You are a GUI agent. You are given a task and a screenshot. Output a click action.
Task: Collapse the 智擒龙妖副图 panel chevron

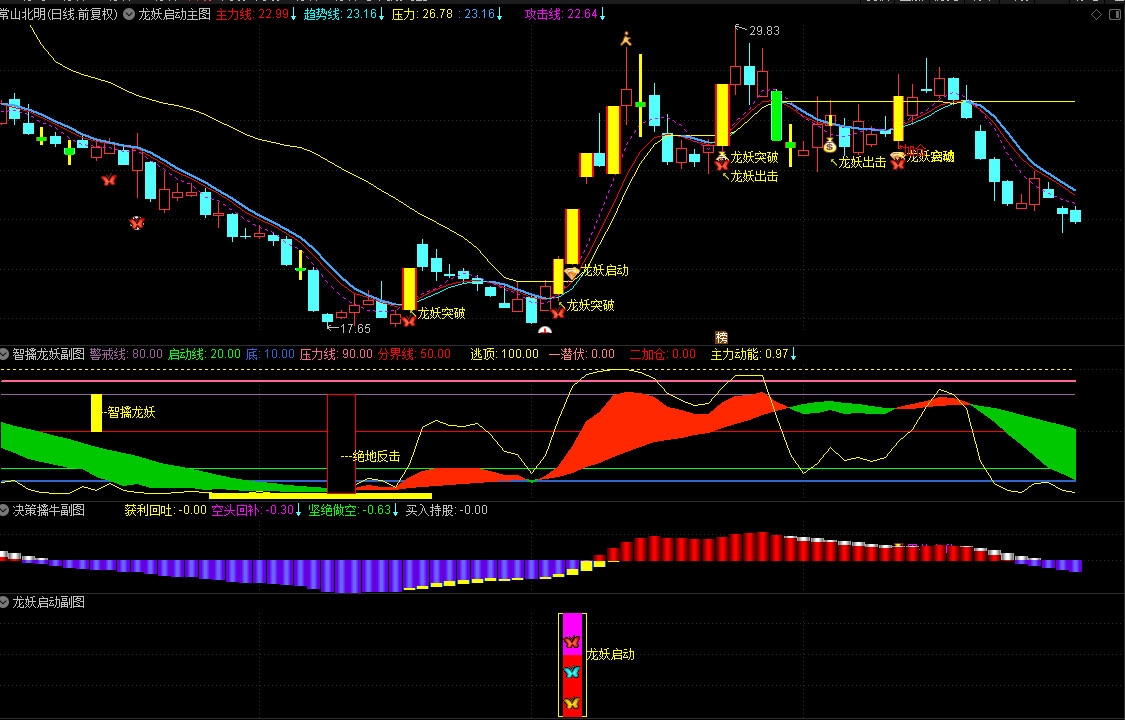pos(4,354)
